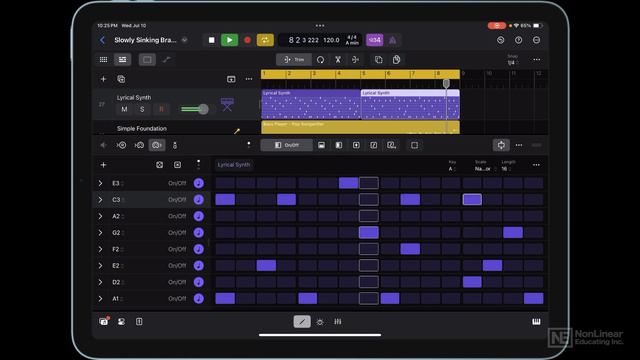
Task: Click the playhead marker in the ruler
Action: pyautogui.click(x=446, y=83)
